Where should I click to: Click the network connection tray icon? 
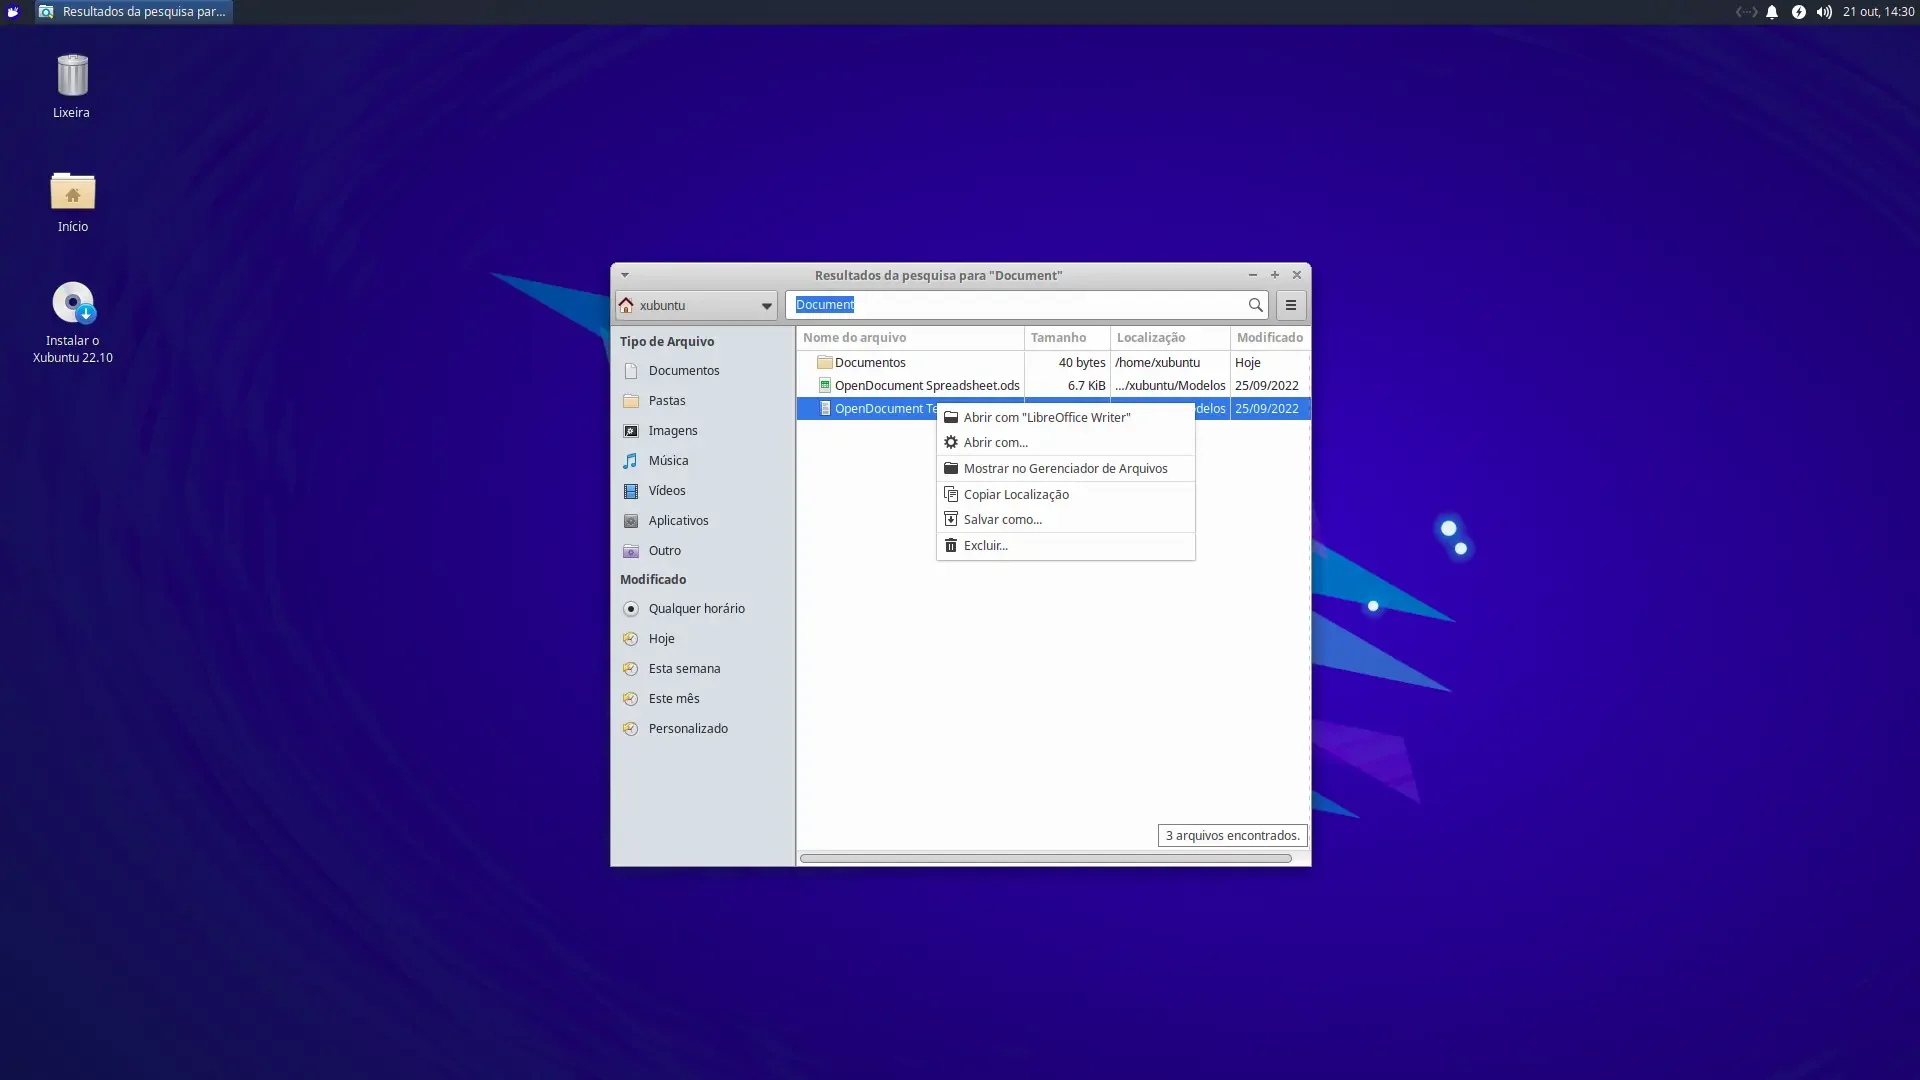[1746, 12]
